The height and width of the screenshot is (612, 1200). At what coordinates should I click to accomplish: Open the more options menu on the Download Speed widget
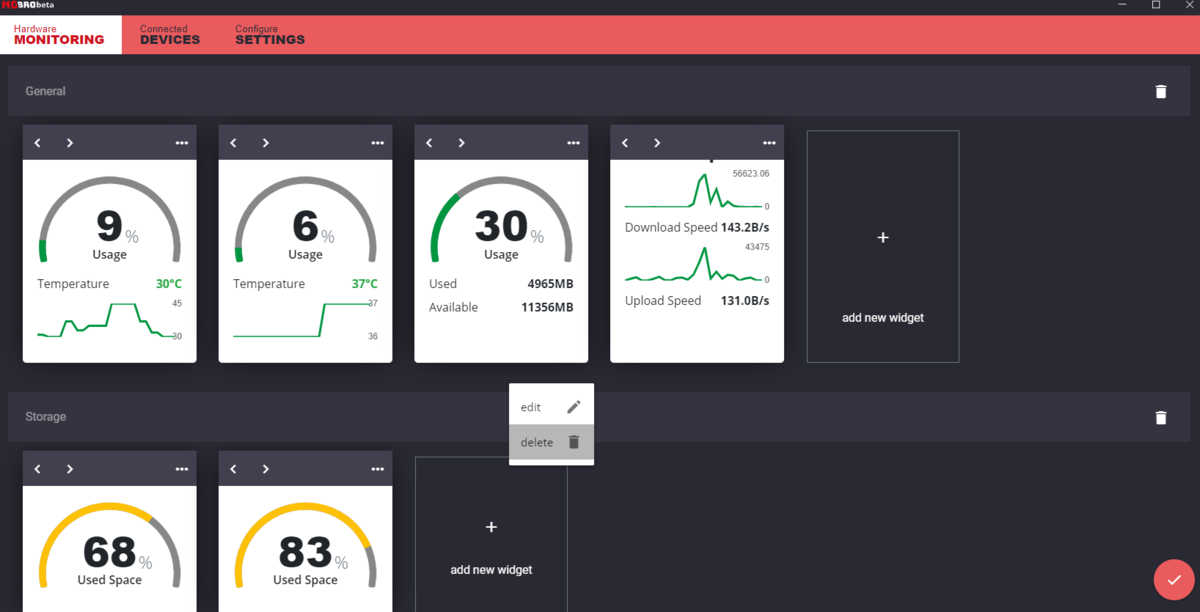click(770, 143)
